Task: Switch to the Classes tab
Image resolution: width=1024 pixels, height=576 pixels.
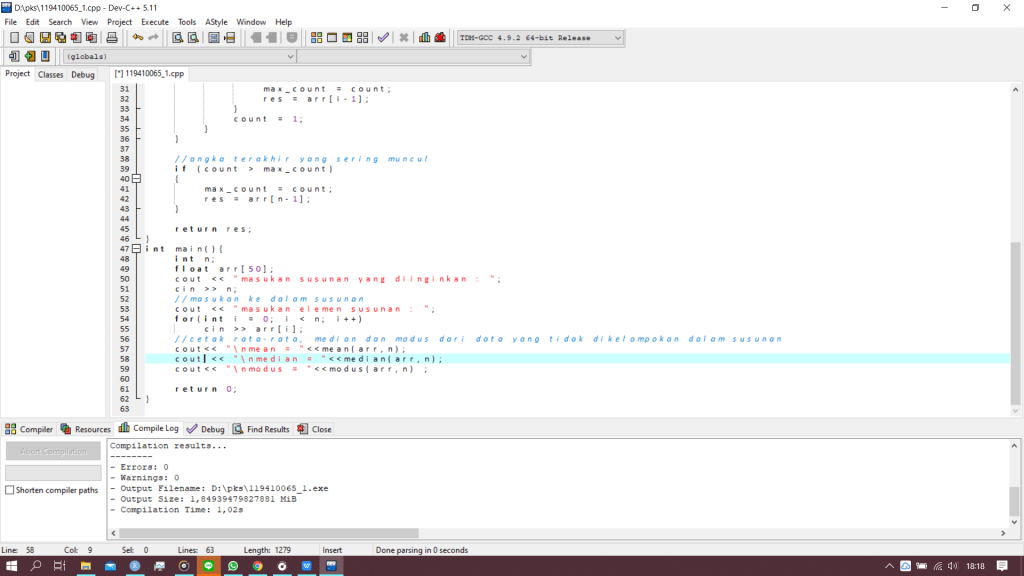Action: tap(50, 75)
